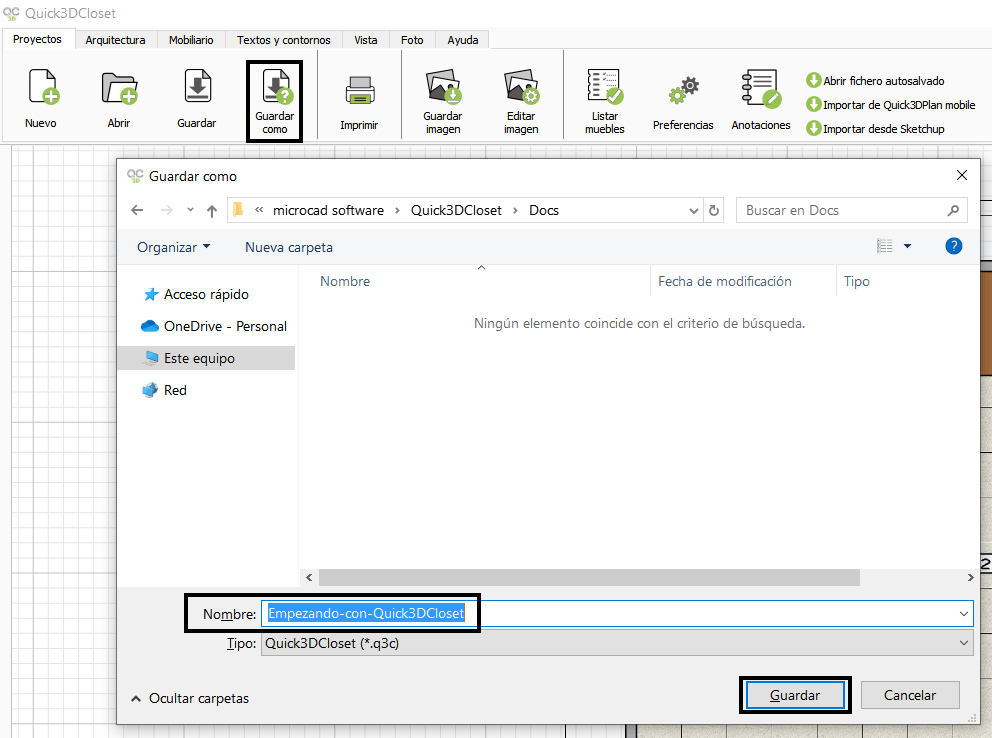This screenshot has width=992, height=738.
Task: Select Importar desde Sketchup
Action: 876,129
